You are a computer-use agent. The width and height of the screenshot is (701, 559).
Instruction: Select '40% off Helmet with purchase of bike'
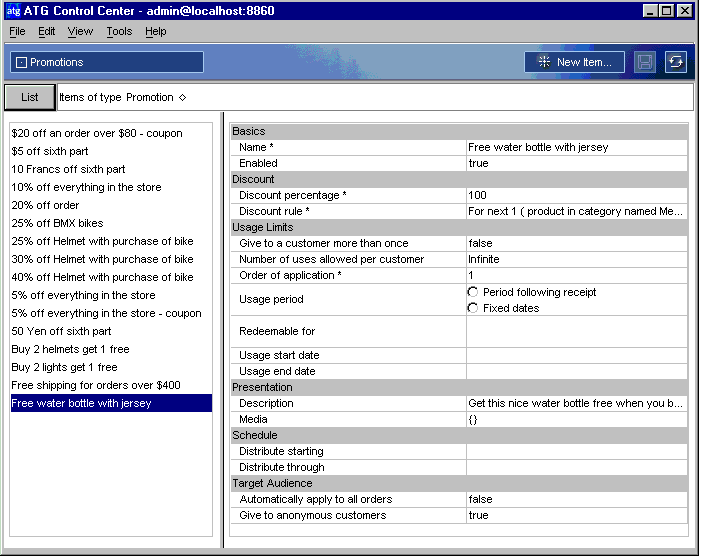point(111,277)
